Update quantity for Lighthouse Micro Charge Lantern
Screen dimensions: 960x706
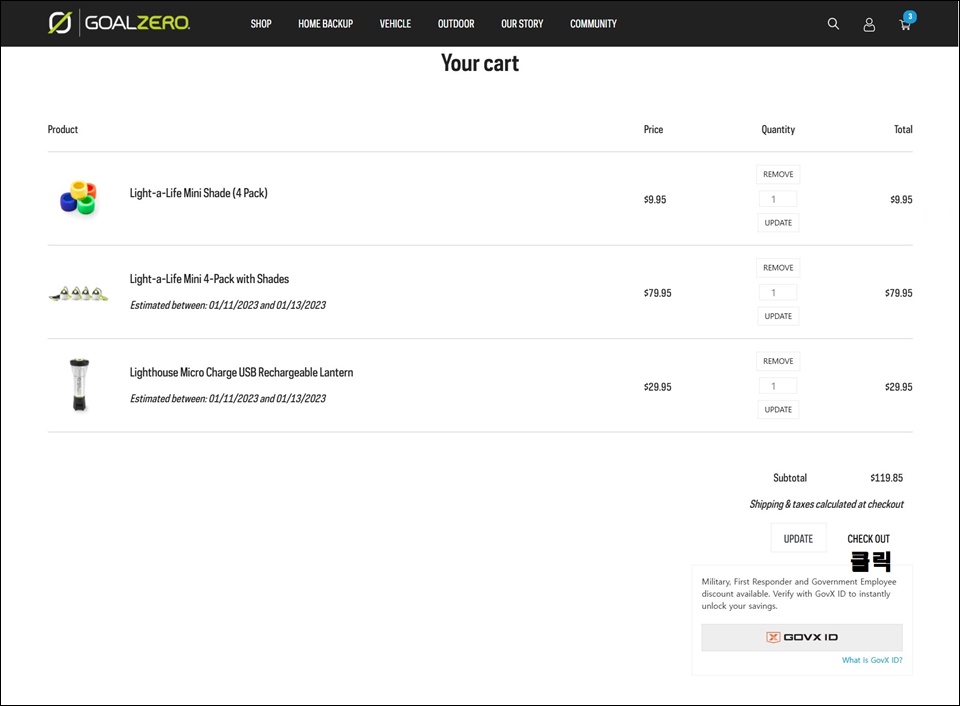click(x=778, y=410)
